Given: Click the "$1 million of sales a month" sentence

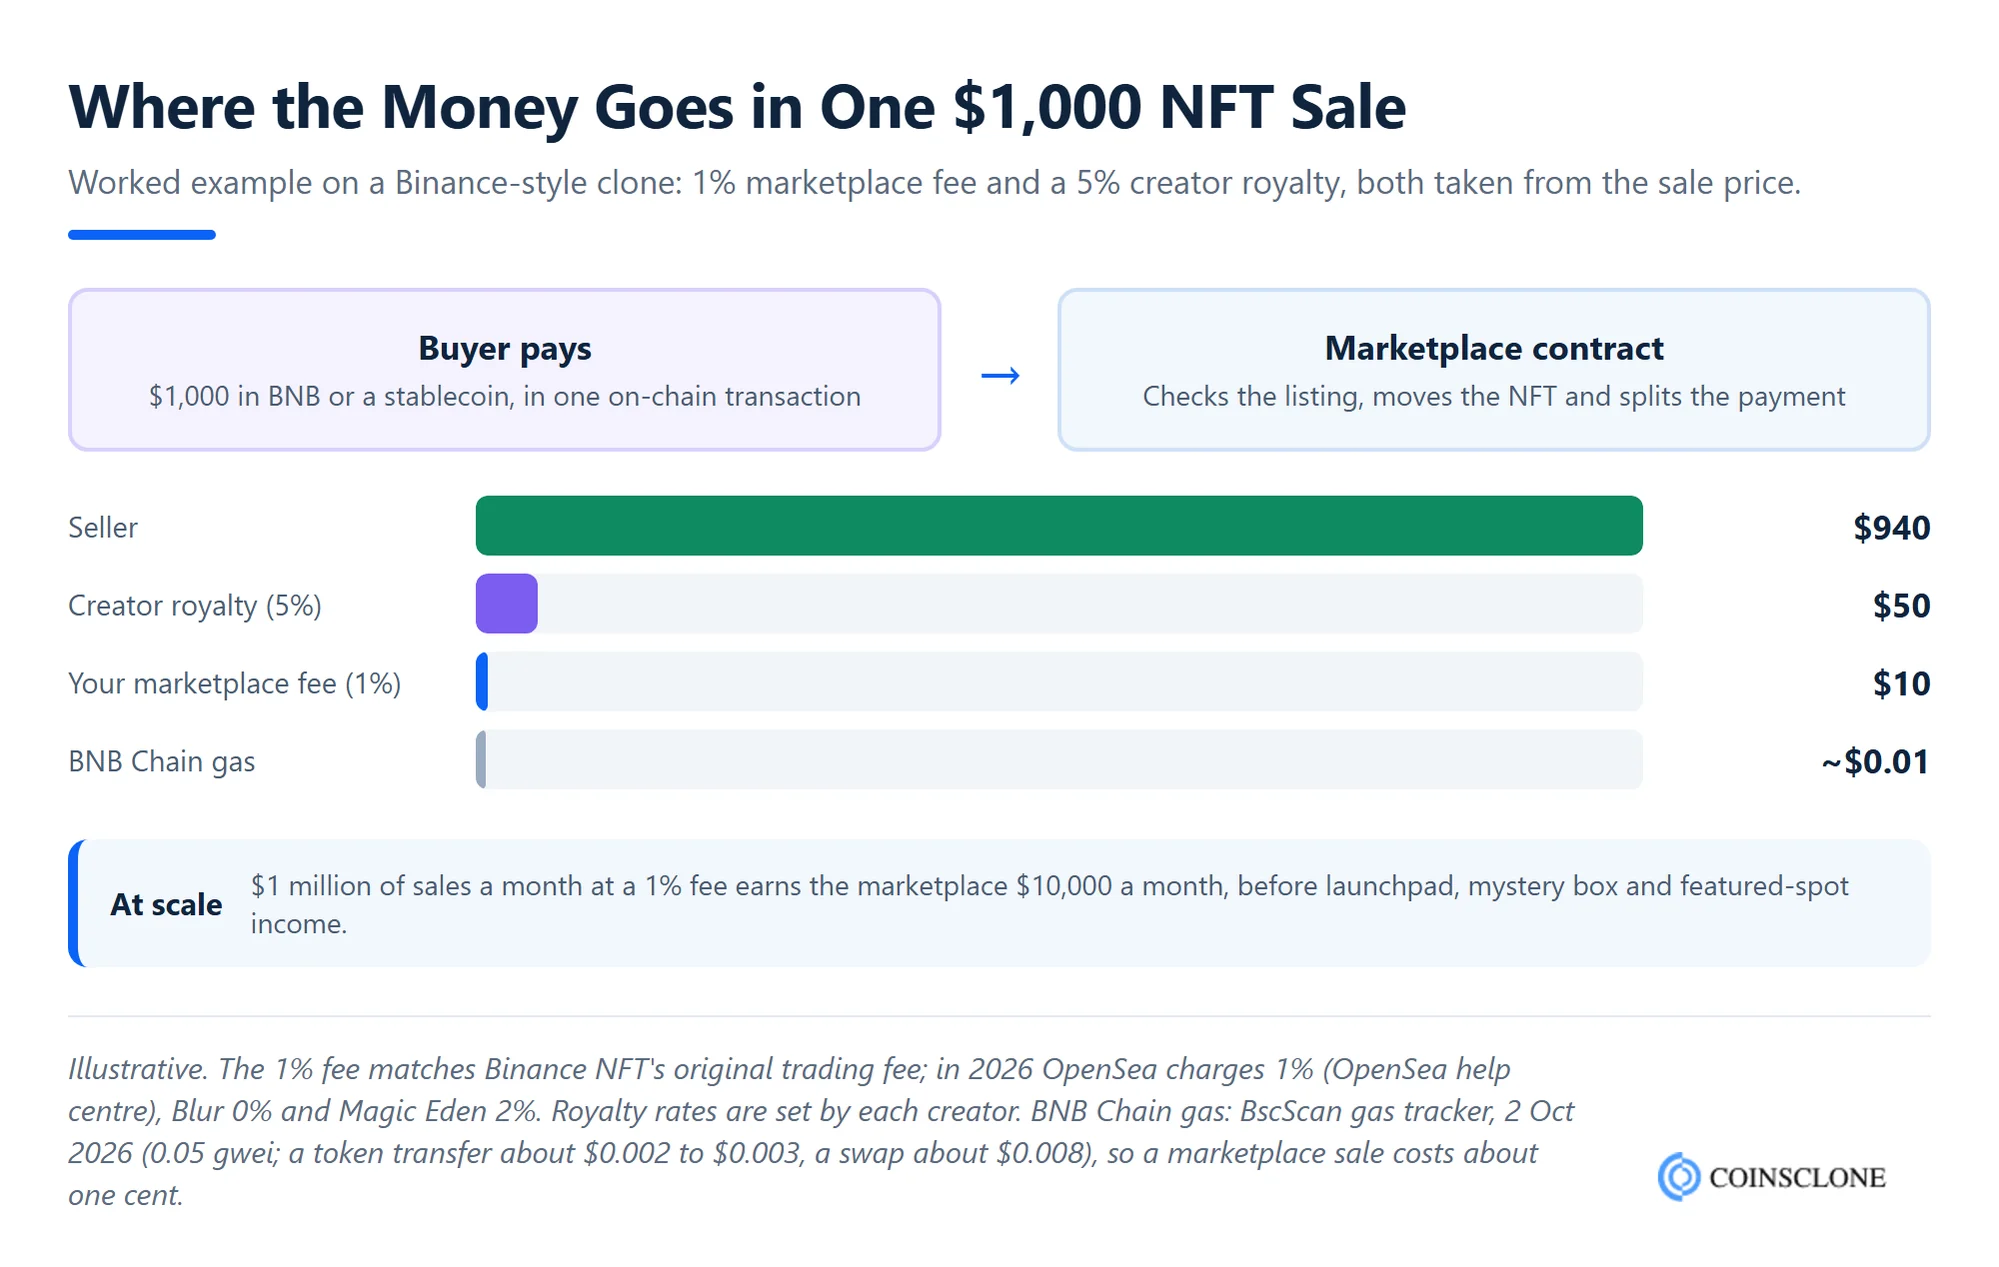Looking at the screenshot, I should pyautogui.click(x=1050, y=904).
